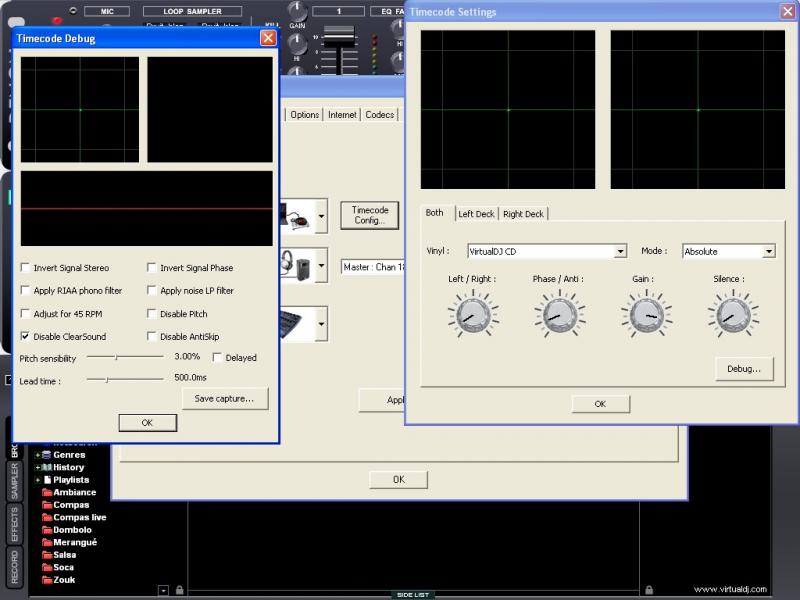Click the Master channel text field
This screenshot has width=800, height=600.
click(x=372, y=268)
